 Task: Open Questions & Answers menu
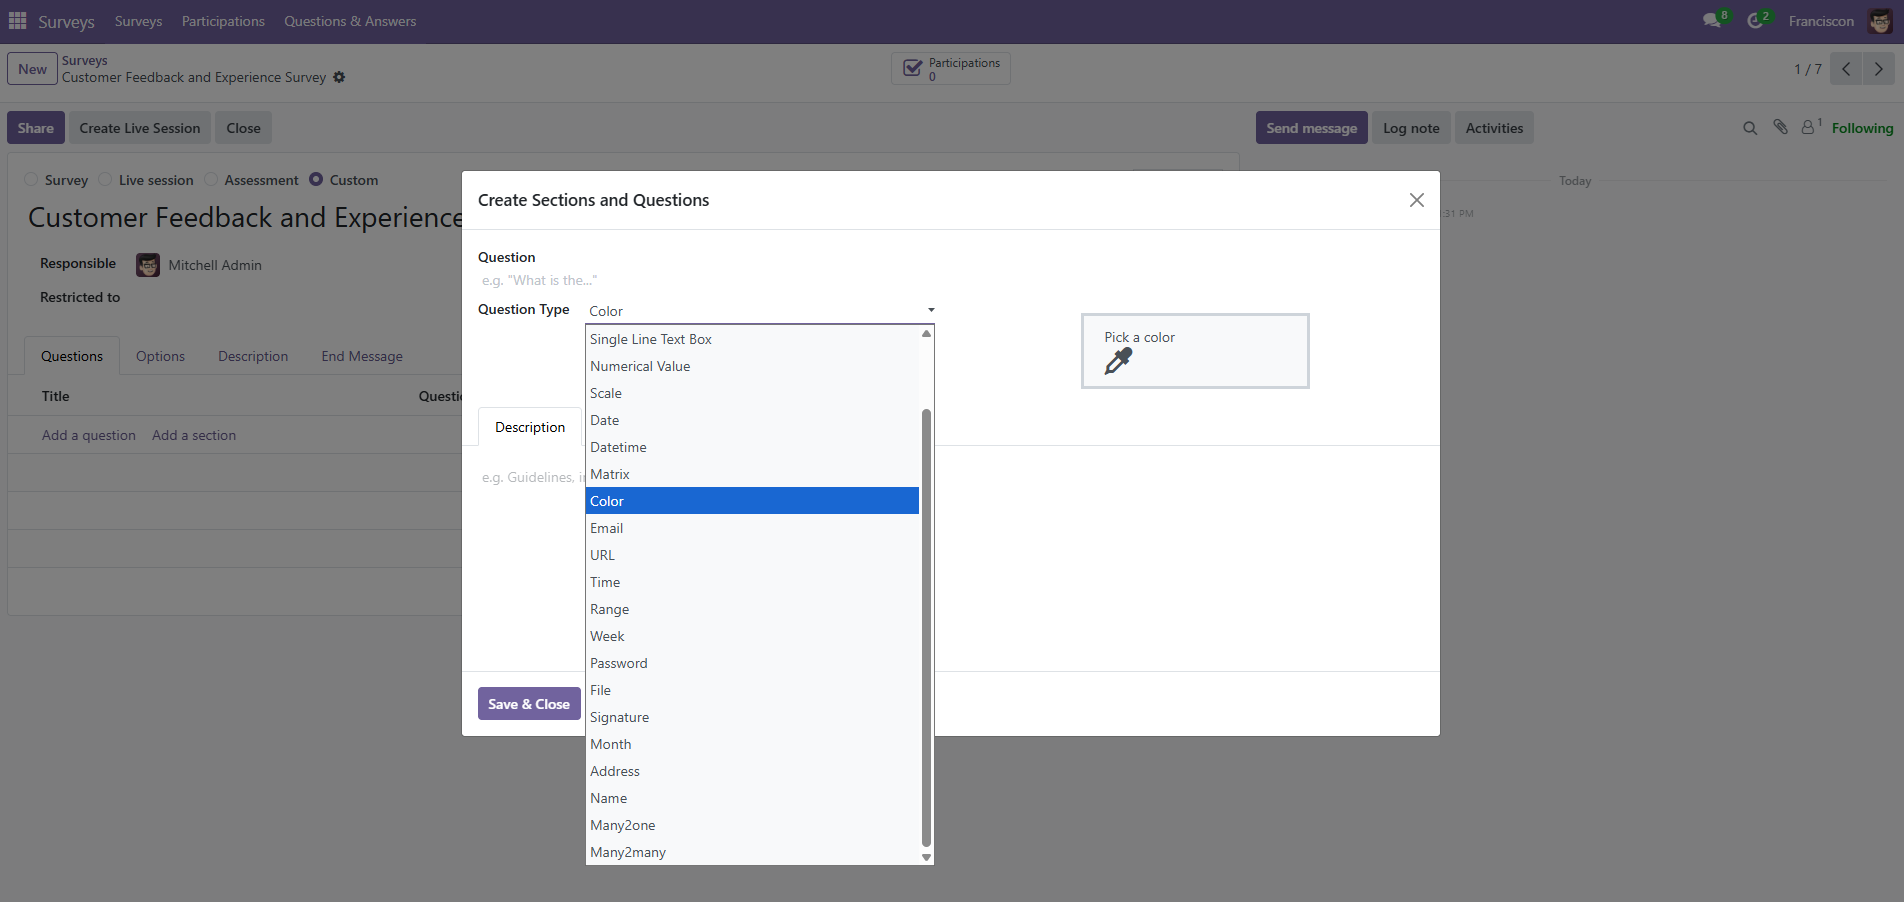click(x=350, y=21)
